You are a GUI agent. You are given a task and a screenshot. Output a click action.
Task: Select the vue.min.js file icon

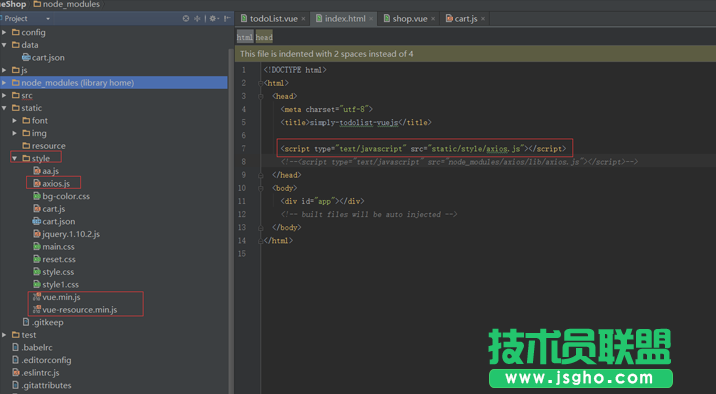point(37,297)
